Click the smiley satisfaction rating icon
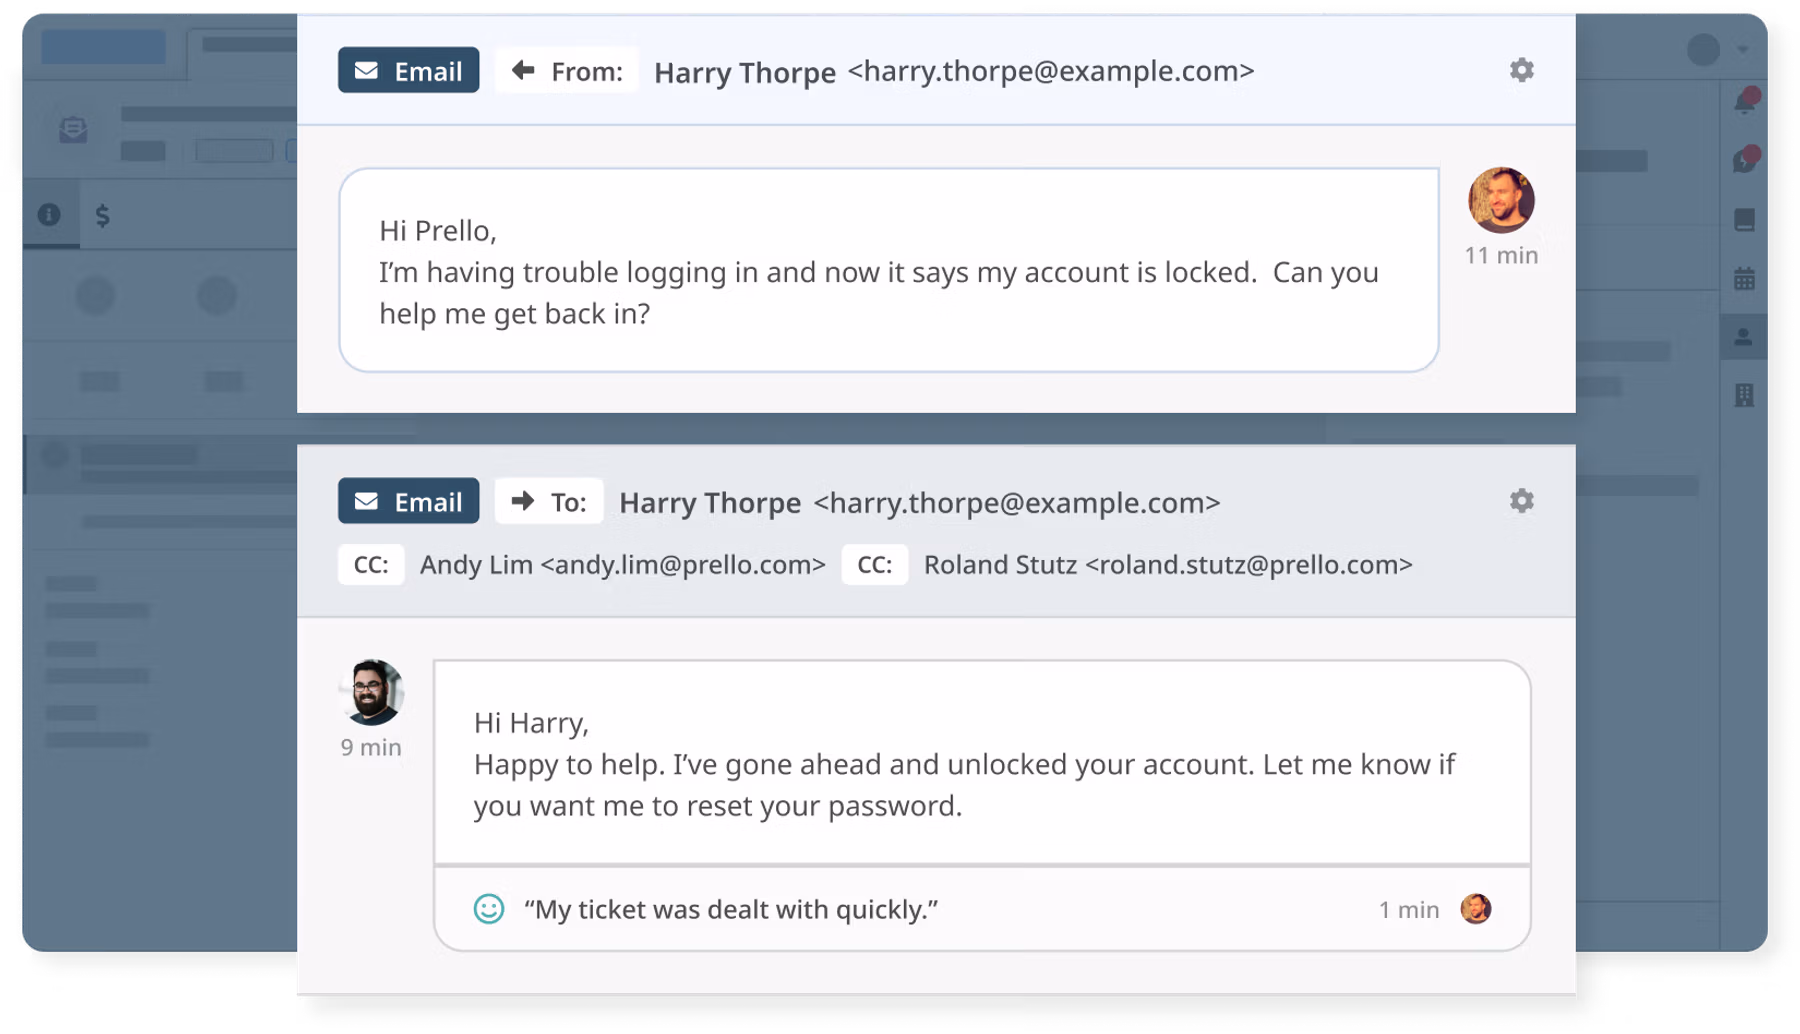This screenshot has height=1034, width=1800. [489, 909]
